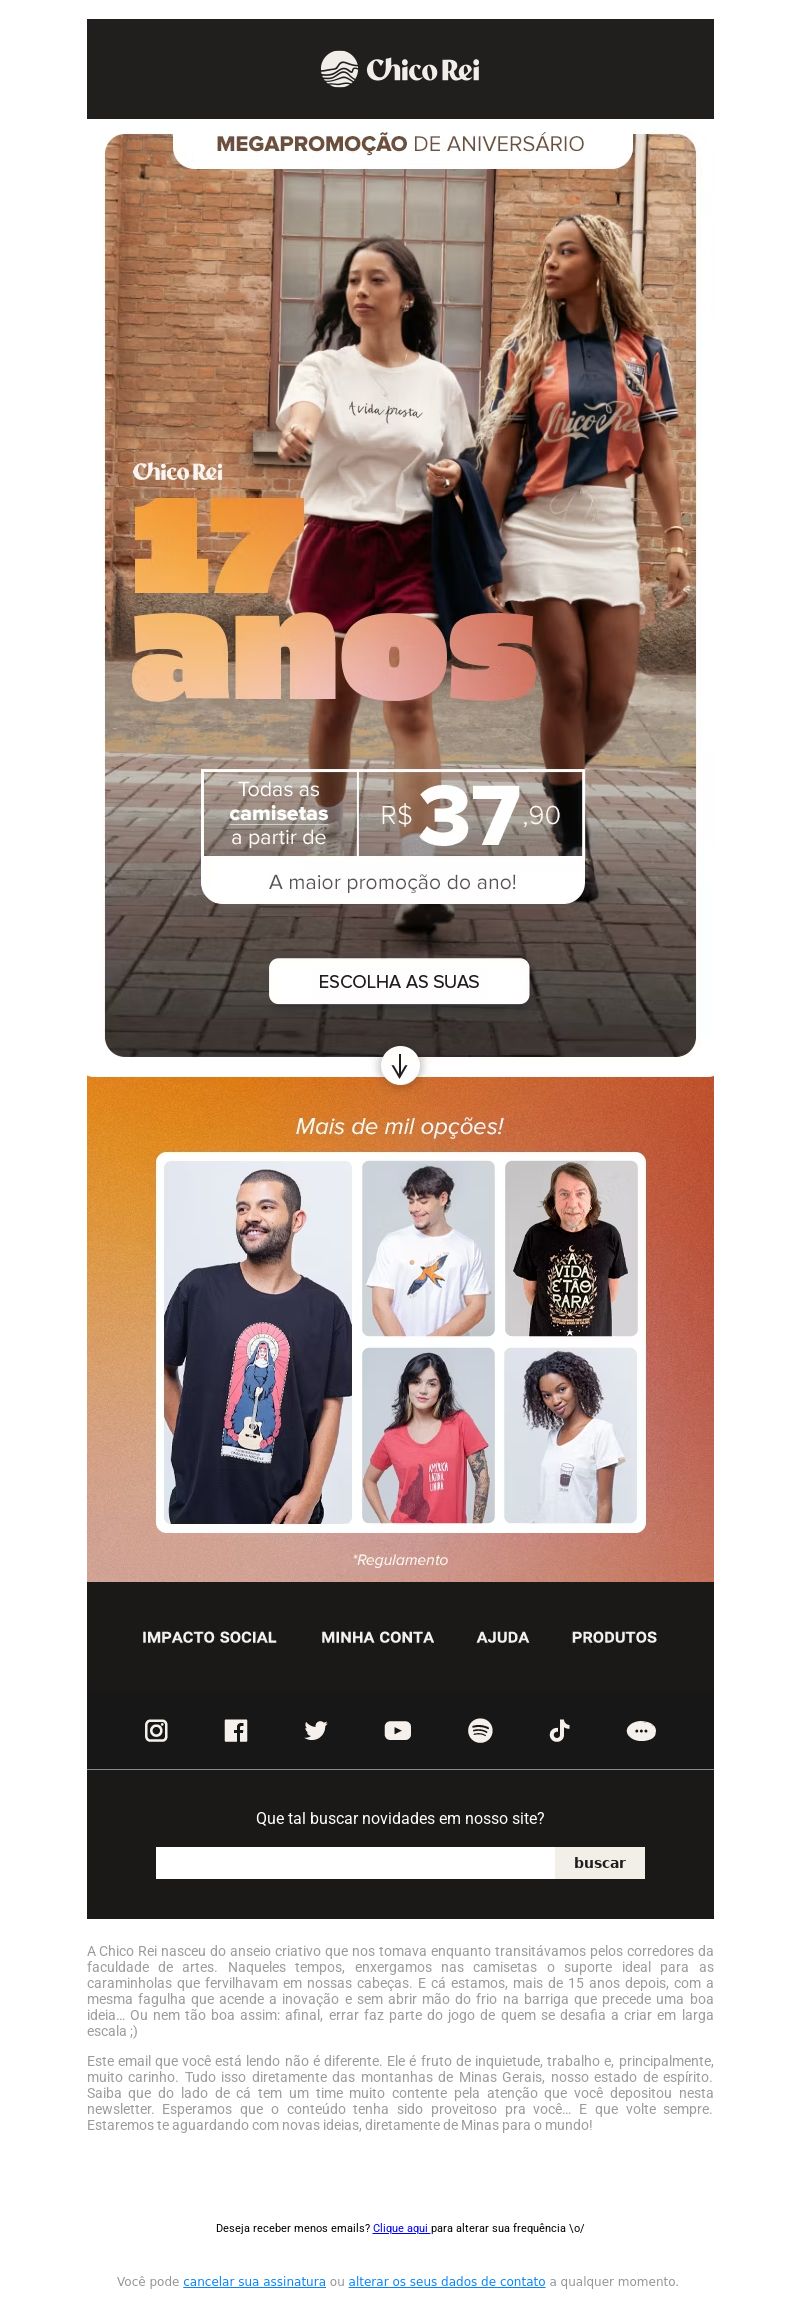This screenshot has width=800, height=2309.
Task: Follow alterar os seus dados de contato link
Action: (x=447, y=2281)
